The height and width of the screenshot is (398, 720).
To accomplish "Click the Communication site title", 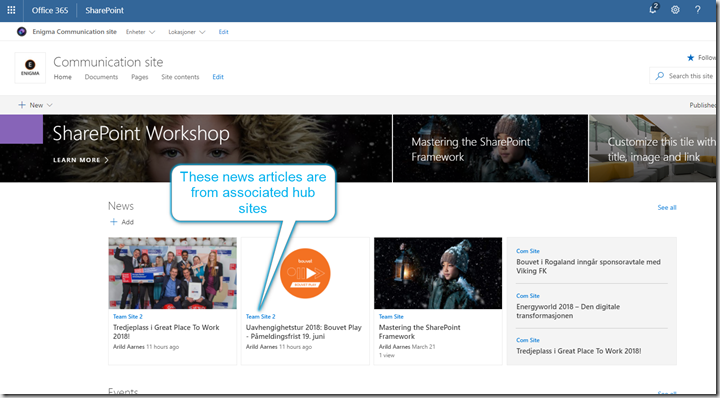I will (108, 62).
